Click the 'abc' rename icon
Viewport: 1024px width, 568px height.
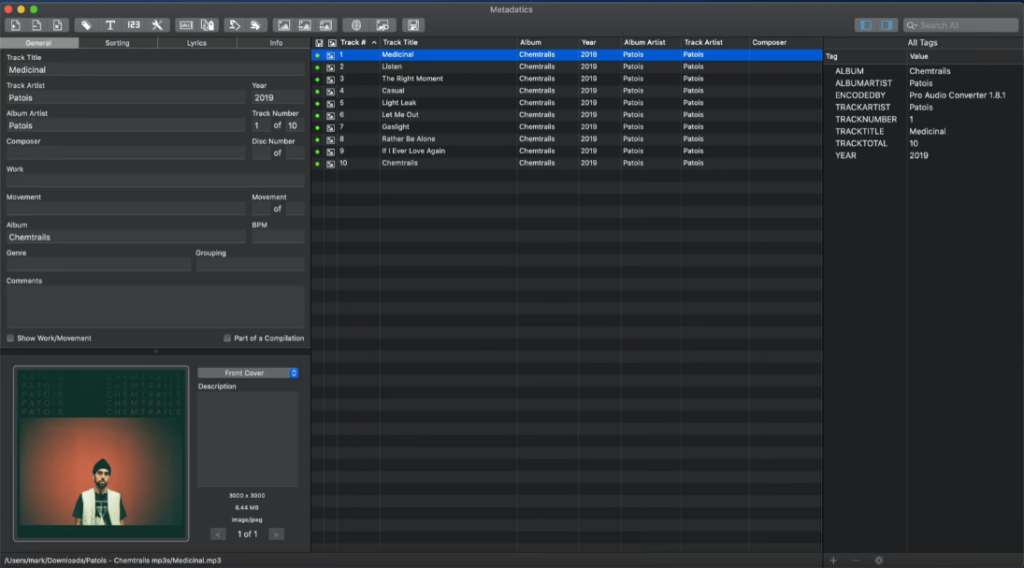[x=186, y=25]
